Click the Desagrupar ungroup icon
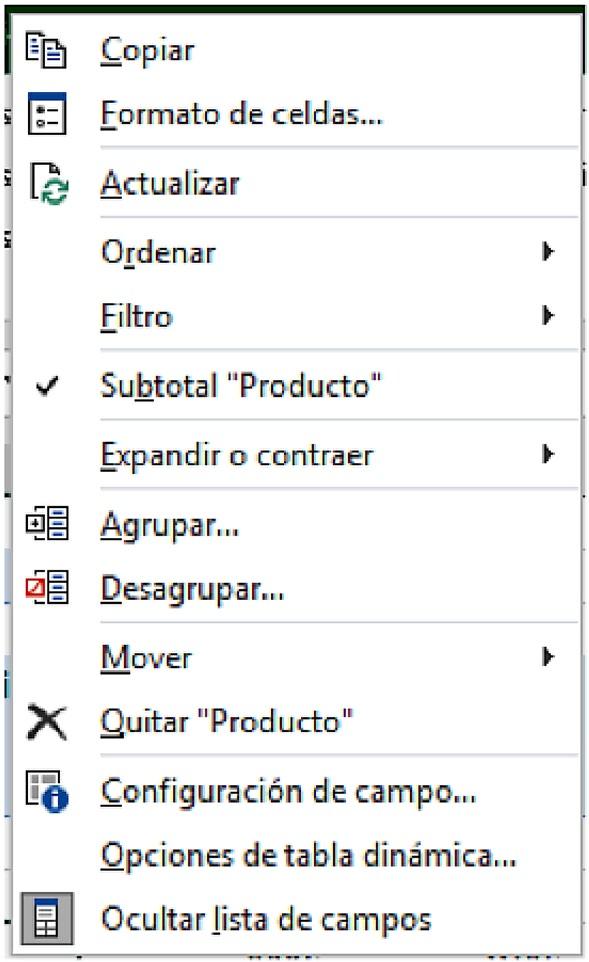 click(x=47, y=587)
